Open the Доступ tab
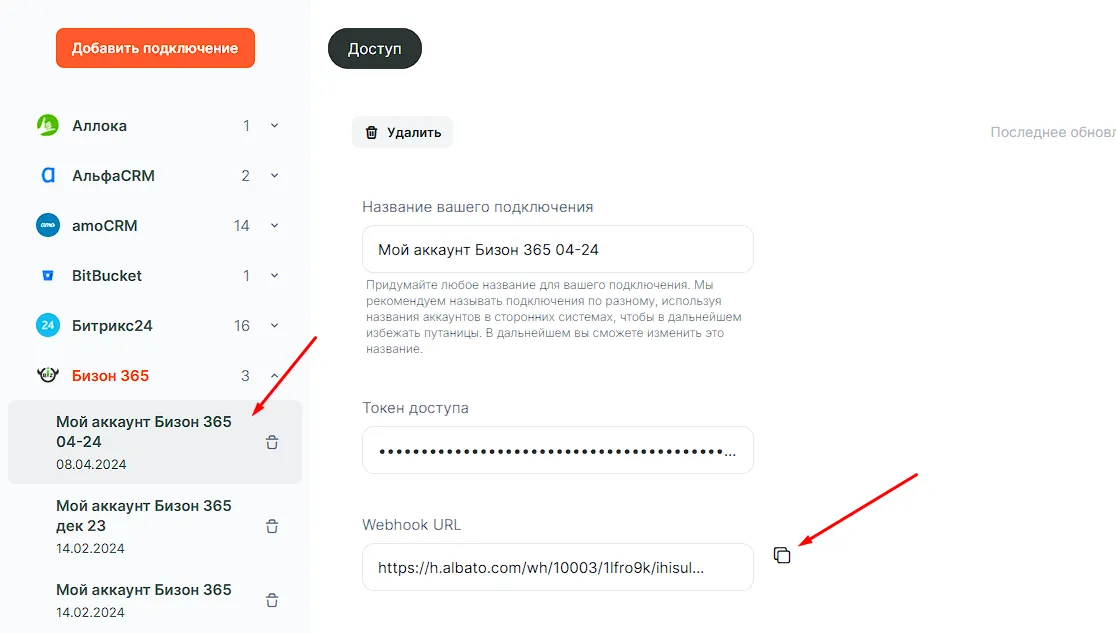1116x633 pixels. (374, 49)
